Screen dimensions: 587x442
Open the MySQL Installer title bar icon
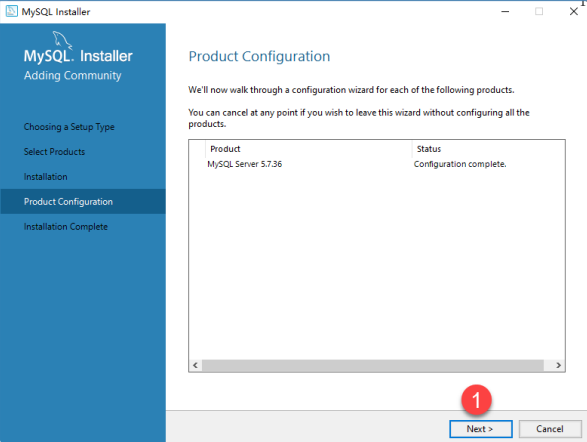click(11, 11)
